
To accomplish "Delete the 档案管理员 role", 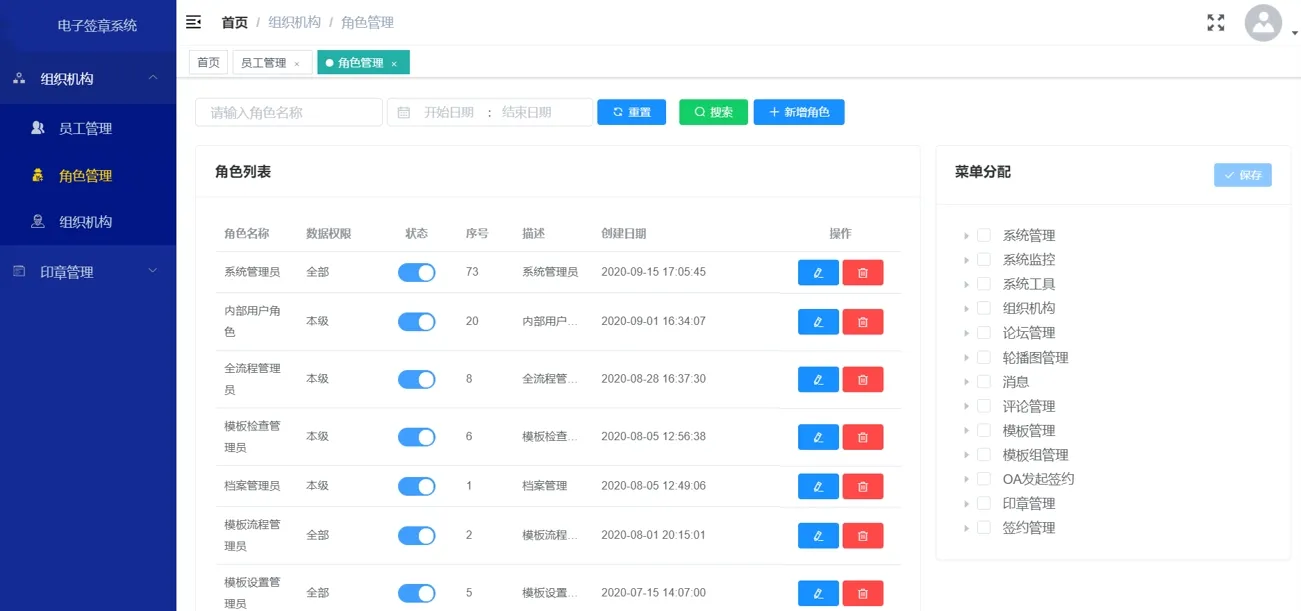I will [x=863, y=486].
